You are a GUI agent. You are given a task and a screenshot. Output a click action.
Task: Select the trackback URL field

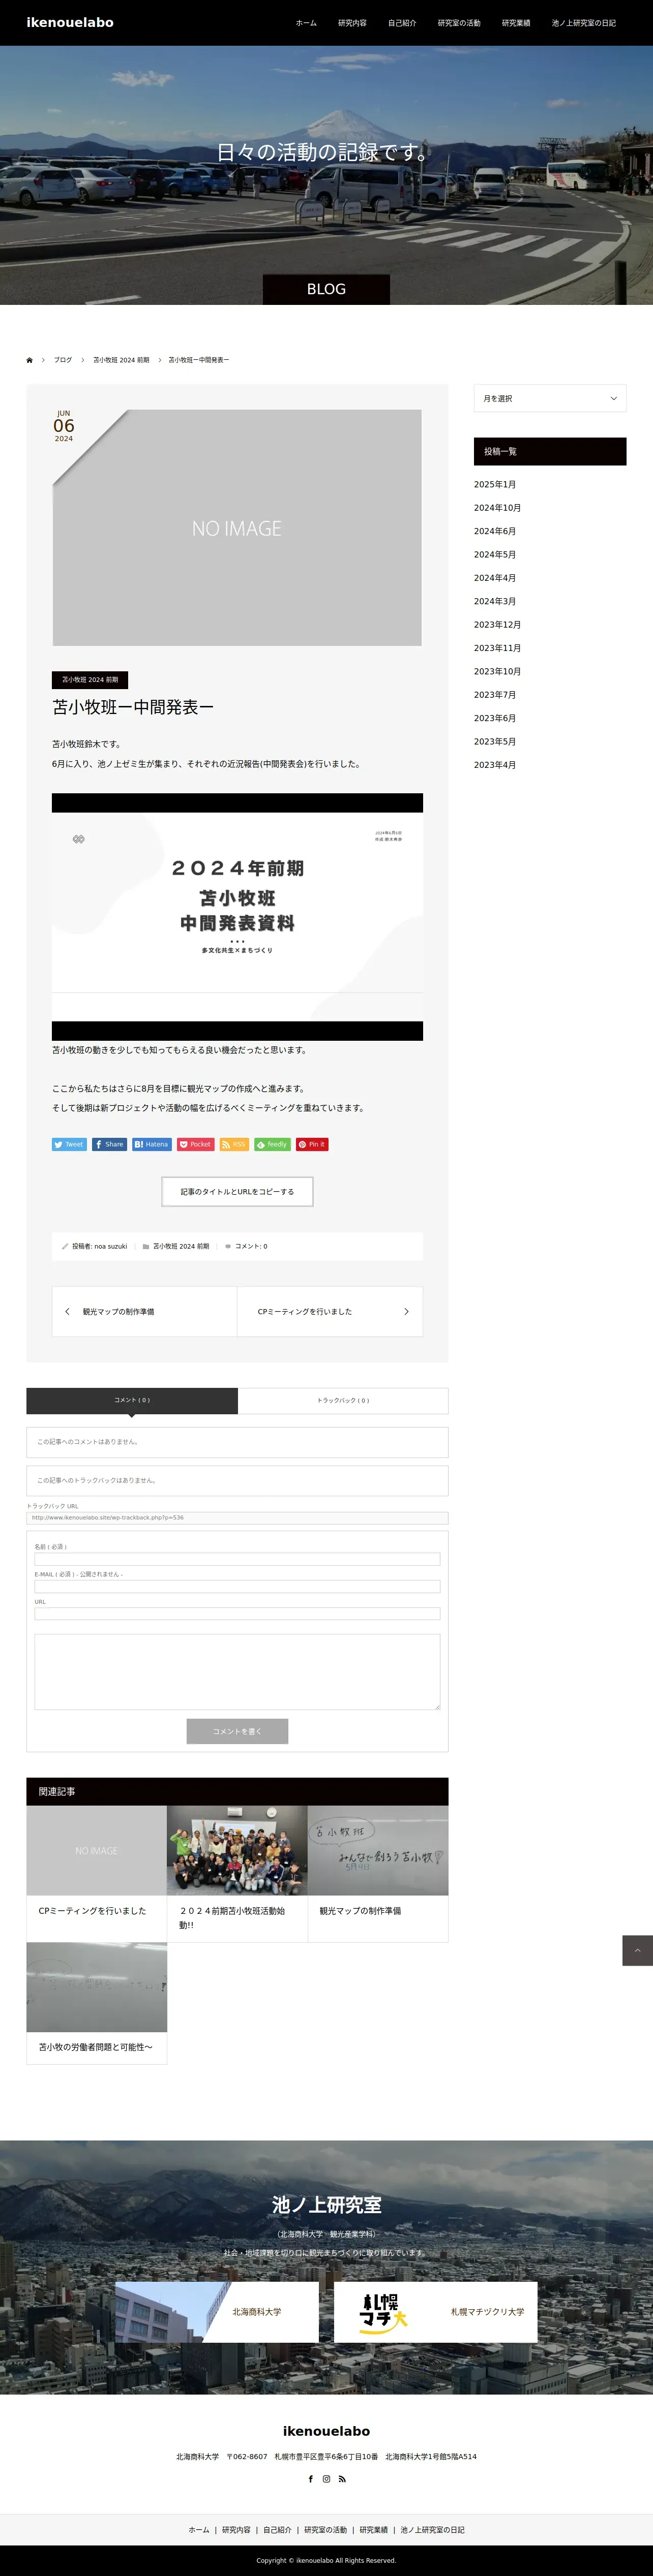point(237,1517)
